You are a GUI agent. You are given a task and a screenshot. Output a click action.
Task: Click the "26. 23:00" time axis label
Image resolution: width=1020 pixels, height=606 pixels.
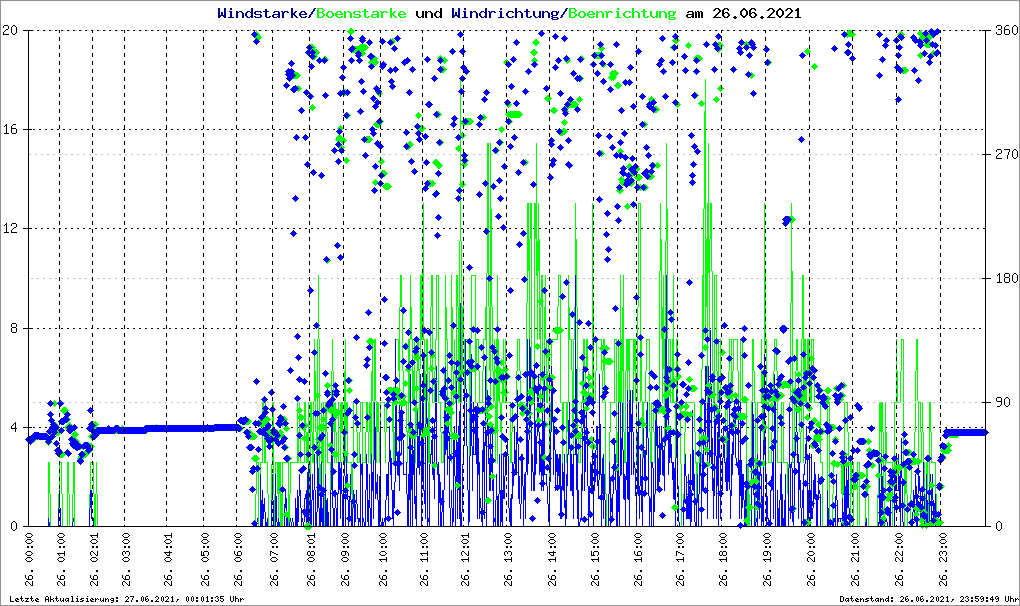tap(942, 559)
